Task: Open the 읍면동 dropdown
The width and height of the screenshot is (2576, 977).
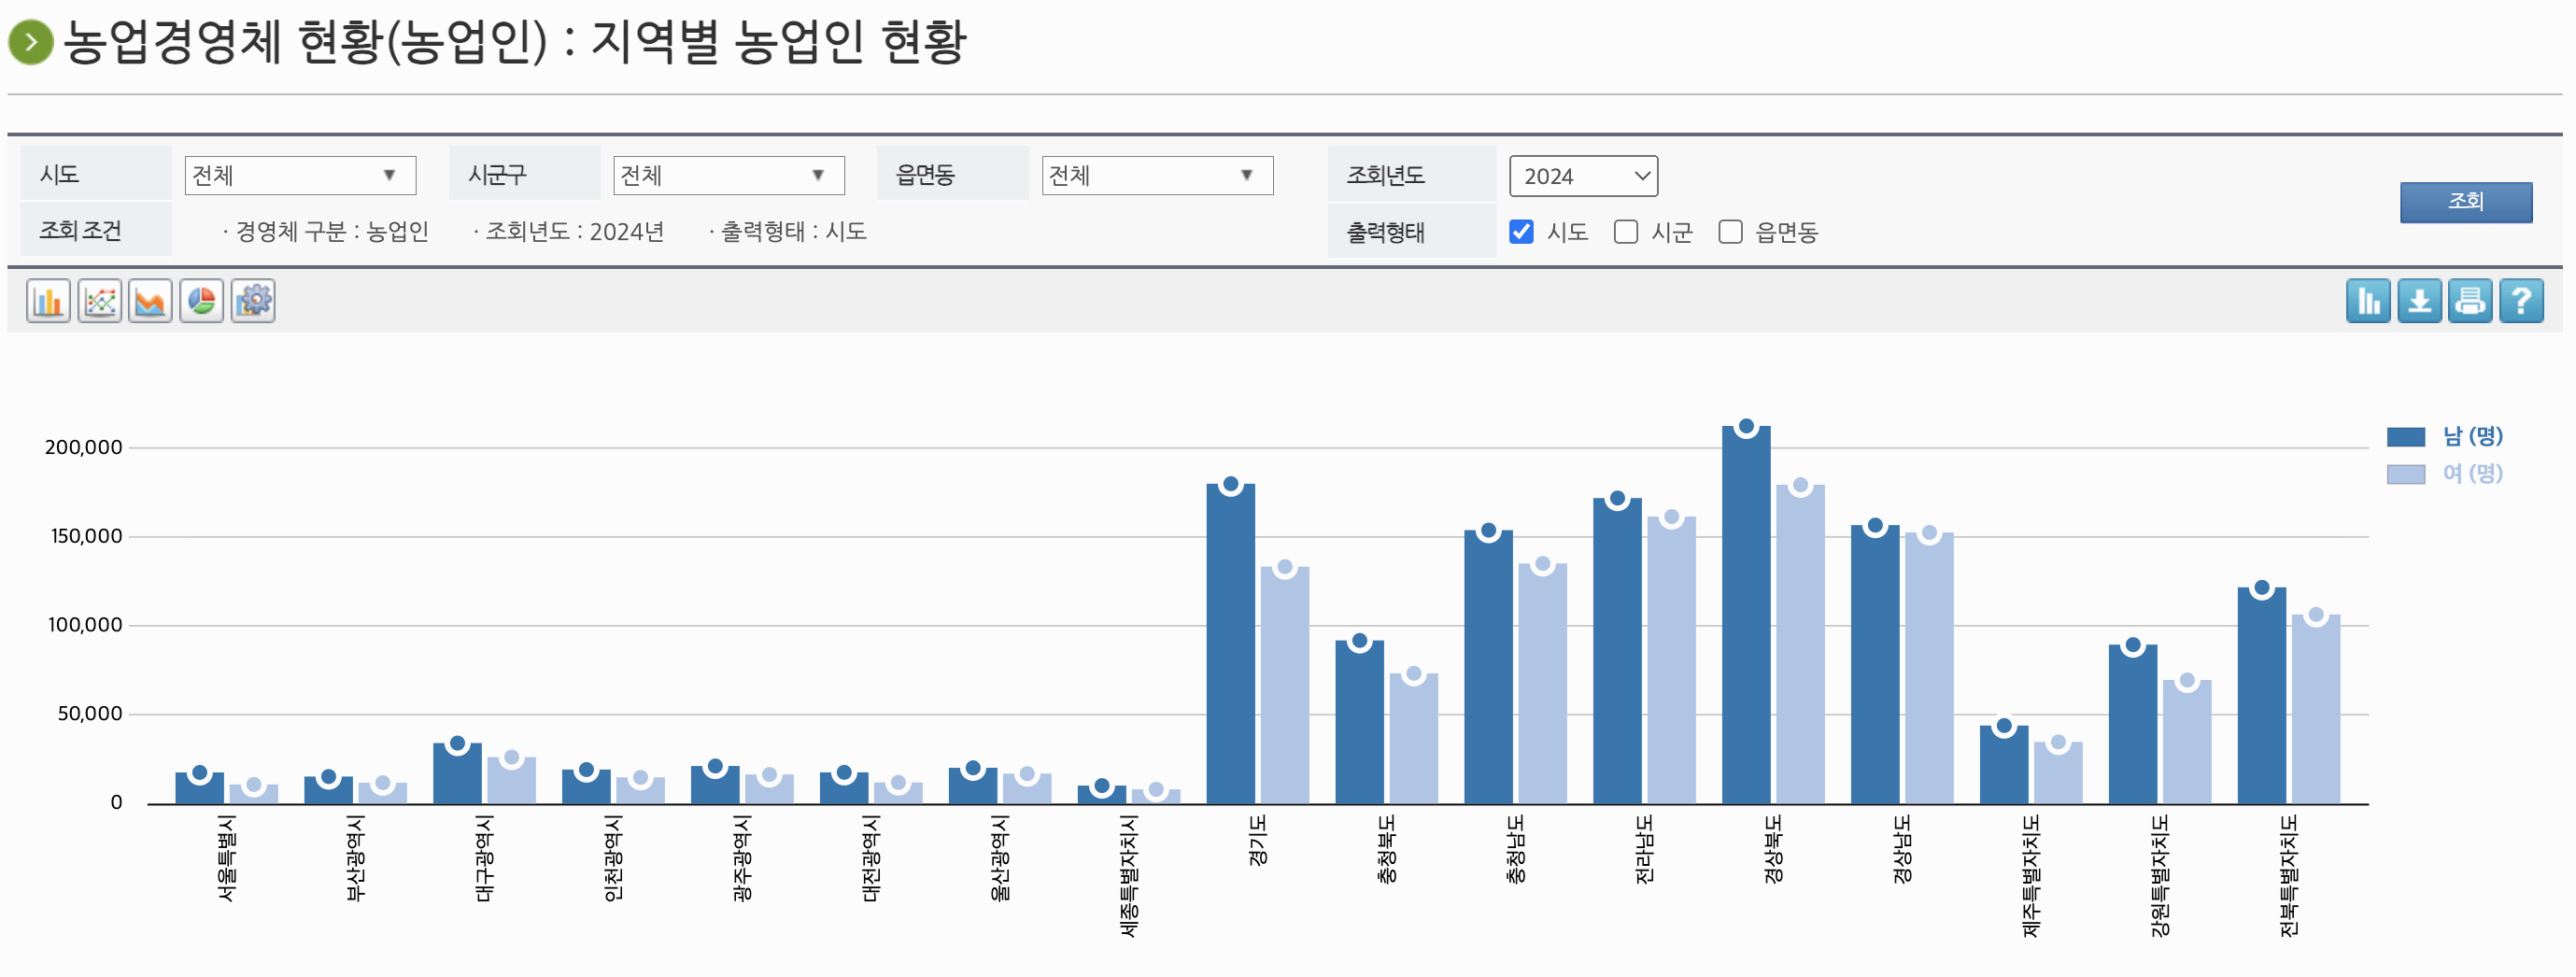Action: (x=1157, y=176)
